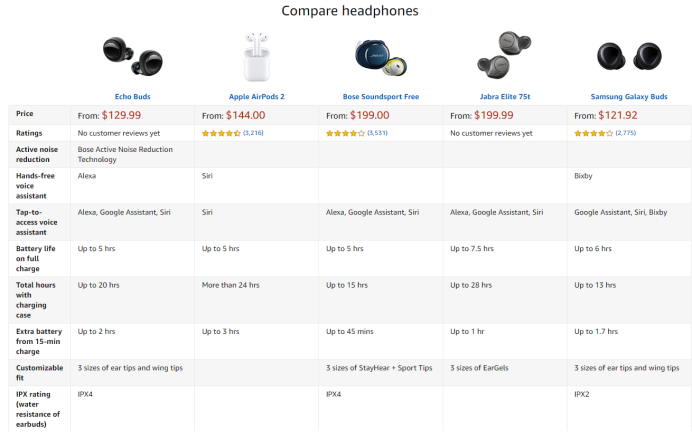Click the Bose Soundsport Free product image
692x432 pixels.
(x=380, y=55)
